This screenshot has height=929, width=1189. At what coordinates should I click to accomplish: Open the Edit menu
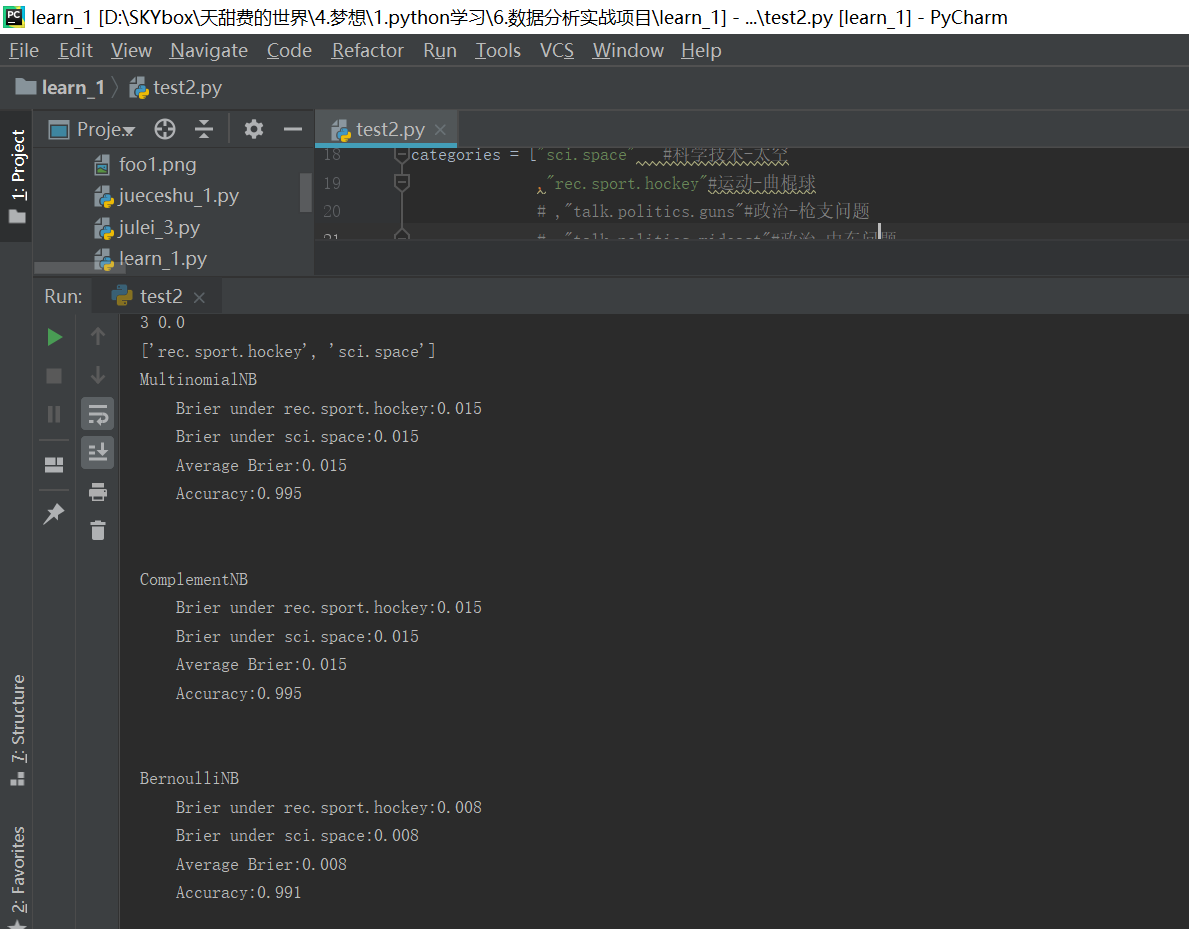(x=76, y=51)
